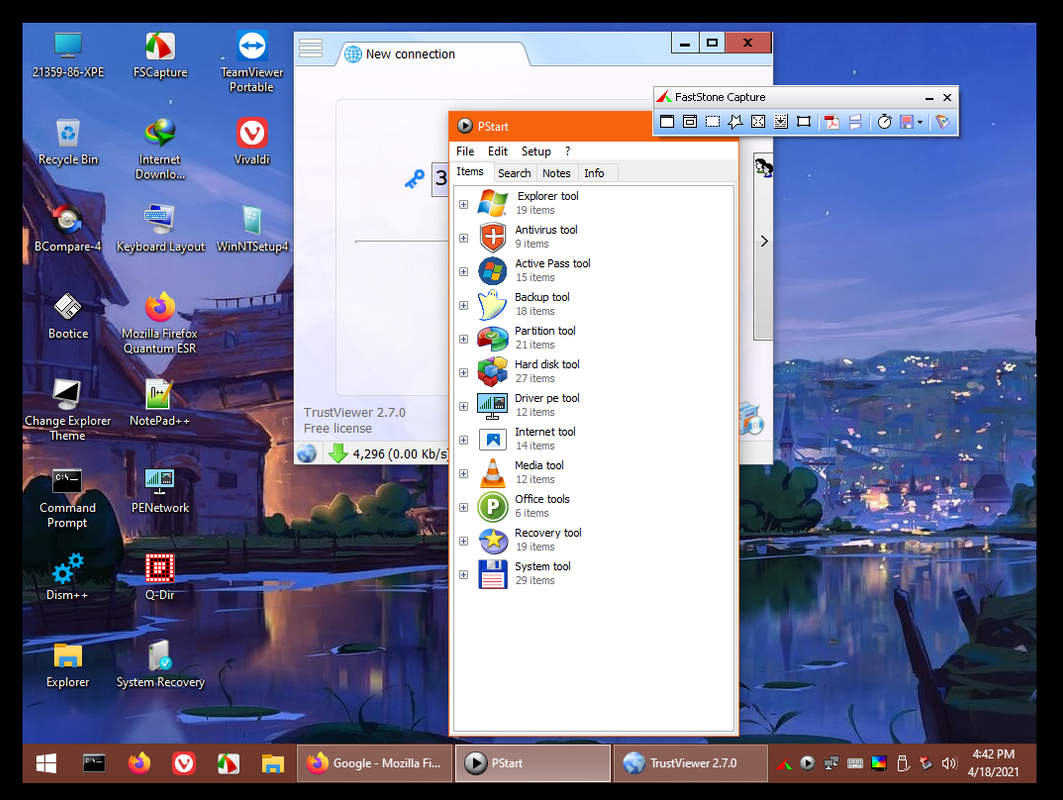Image resolution: width=1063 pixels, height=800 pixels.
Task: Open PStart Edit menu
Action: coord(498,151)
